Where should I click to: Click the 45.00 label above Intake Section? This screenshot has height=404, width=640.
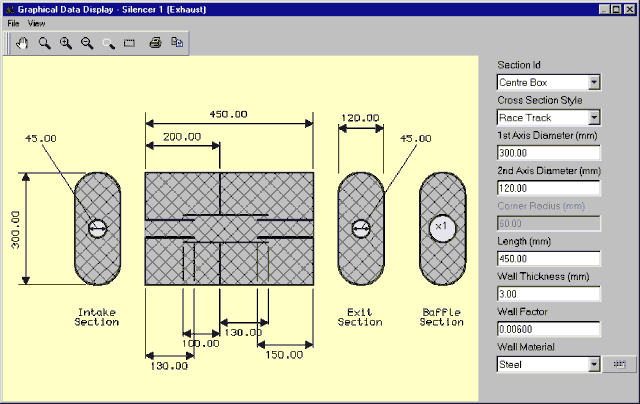41,139
